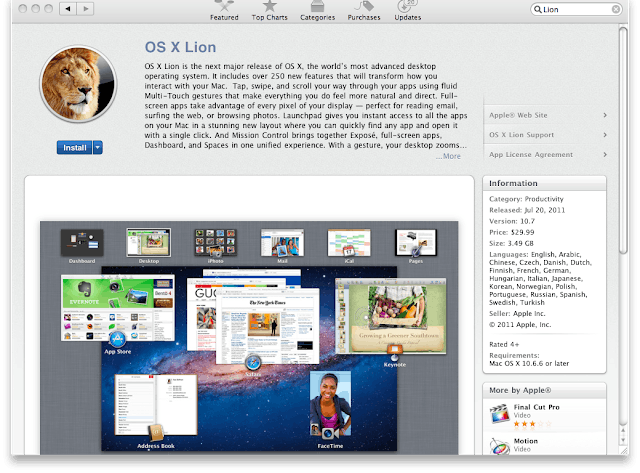Screen dimensions: 640x473
Task: Click the Dashboard space thumbnail in screenshot
Action: click(82, 243)
